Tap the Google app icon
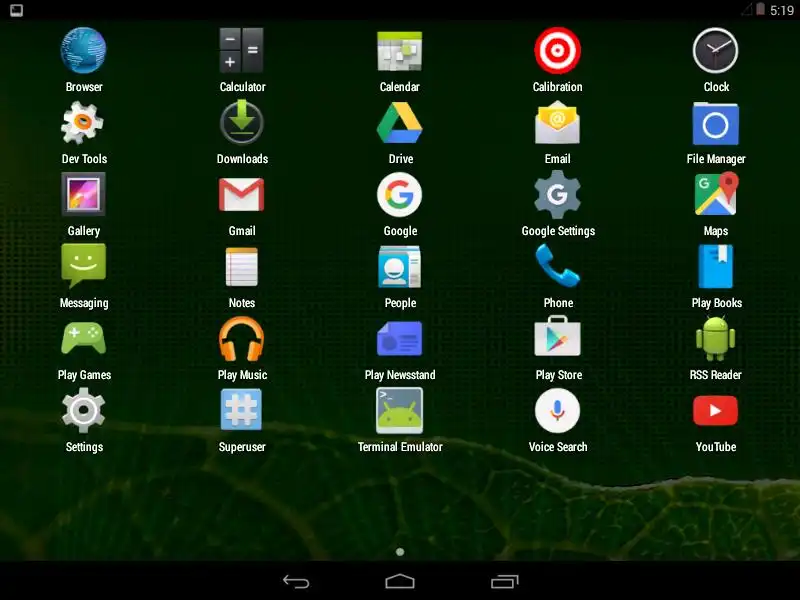800x600 pixels. [399, 194]
